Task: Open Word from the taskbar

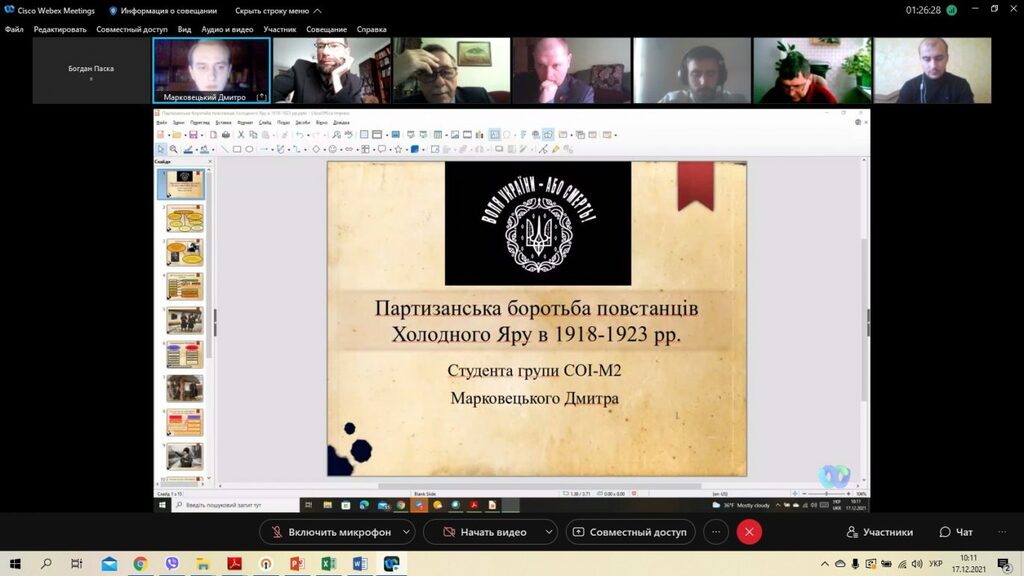Action: (x=359, y=564)
